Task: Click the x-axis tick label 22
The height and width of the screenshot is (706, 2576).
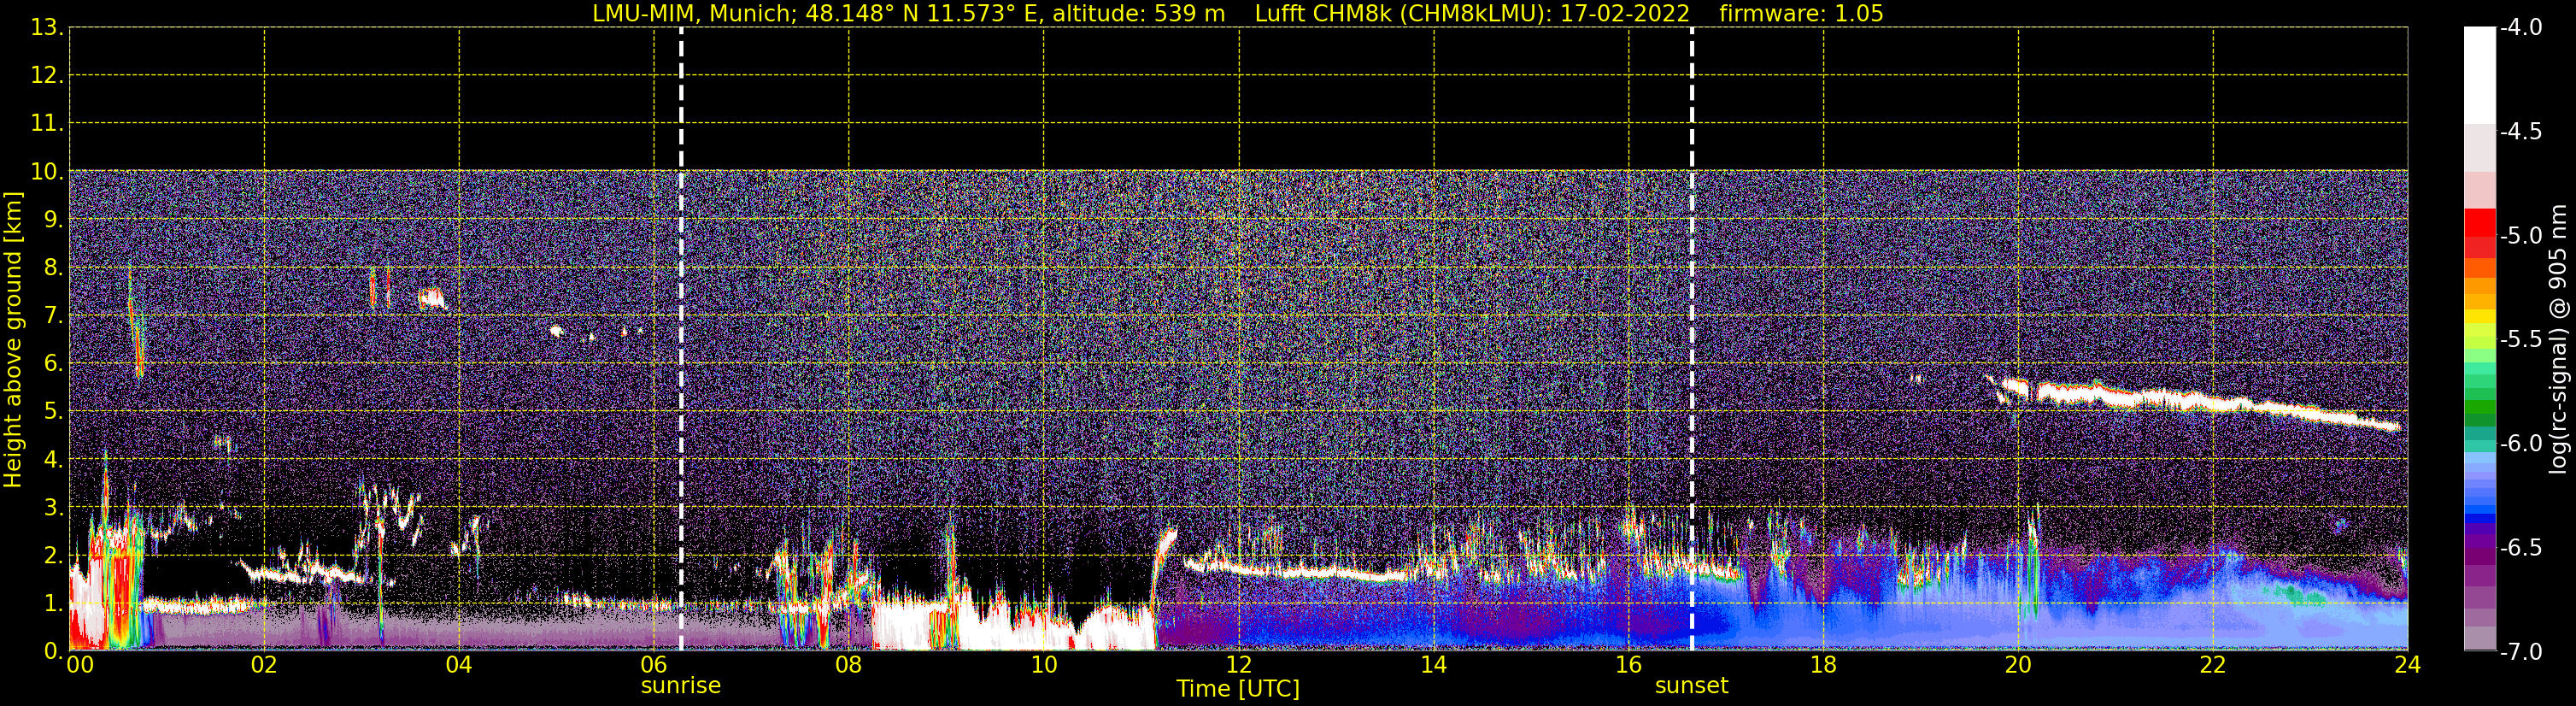Action: coord(2213,665)
